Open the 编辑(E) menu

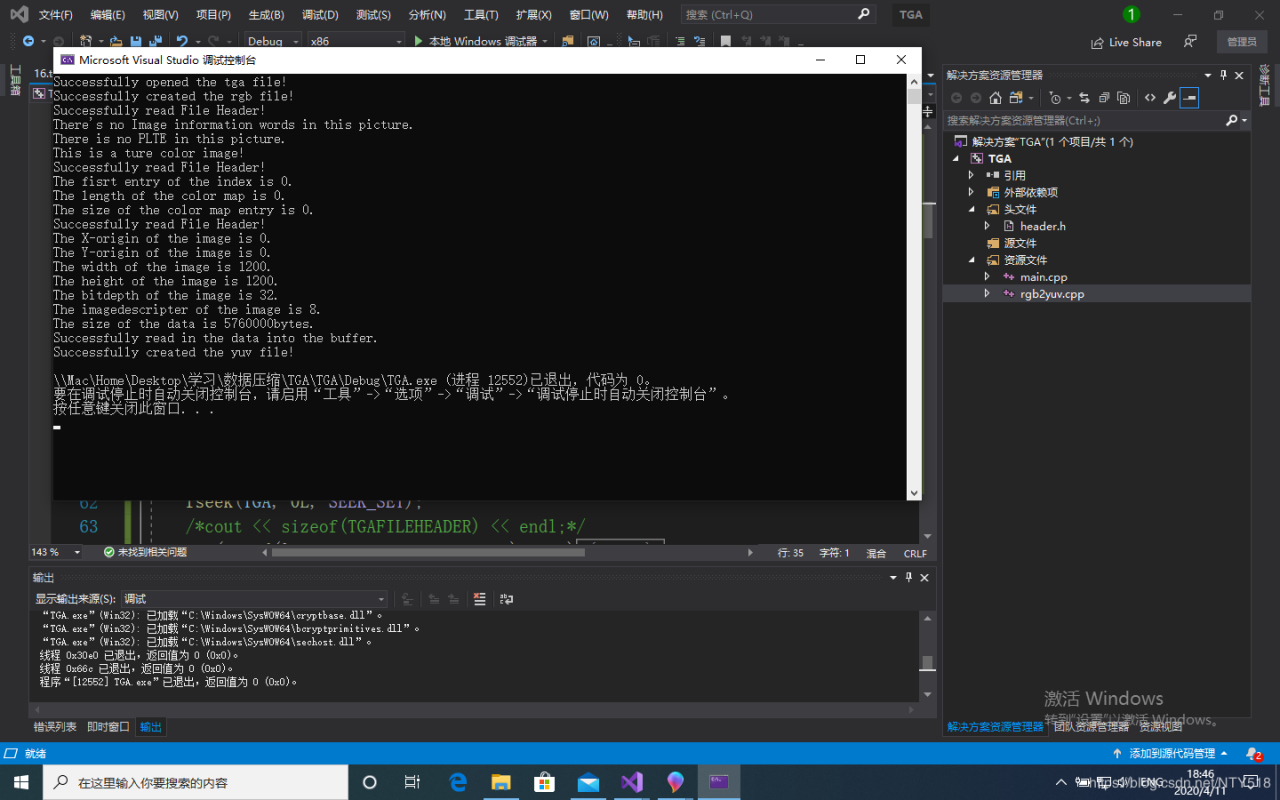click(108, 15)
